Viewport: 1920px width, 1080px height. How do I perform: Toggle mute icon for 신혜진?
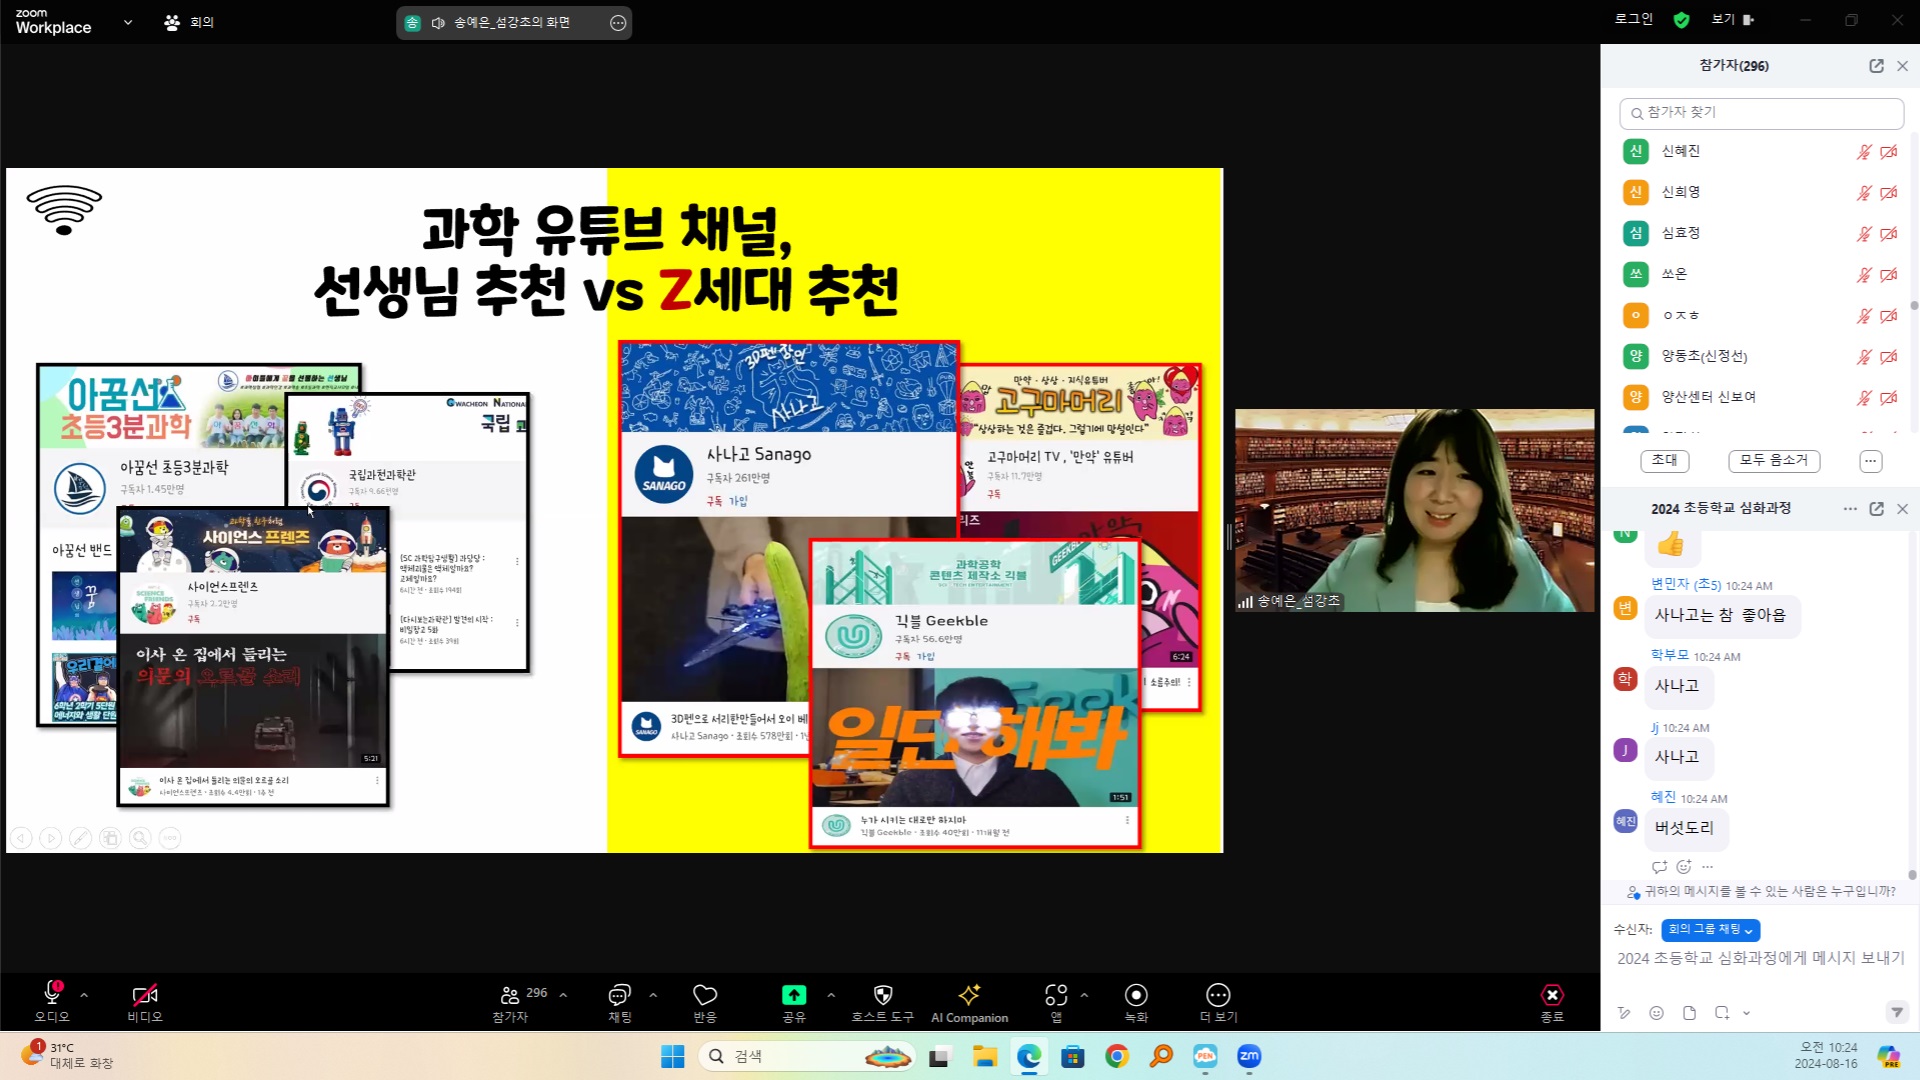1864,152
